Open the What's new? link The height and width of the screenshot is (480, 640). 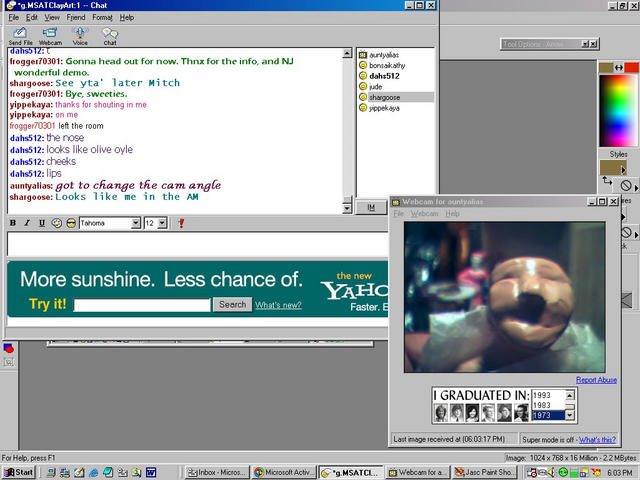(278, 305)
